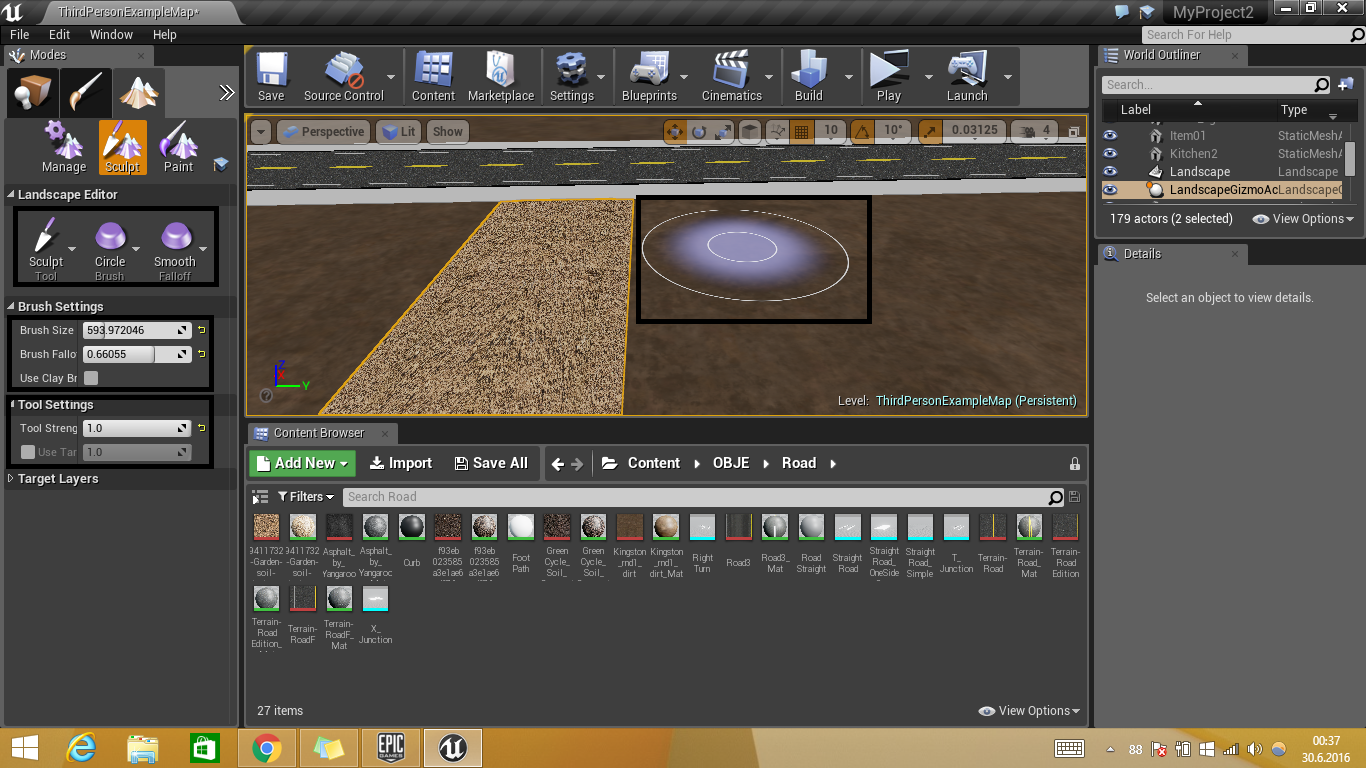Click the Import button in the Content Browser
This screenshot has height=768, width=1366.
click(x=401, y=463)
